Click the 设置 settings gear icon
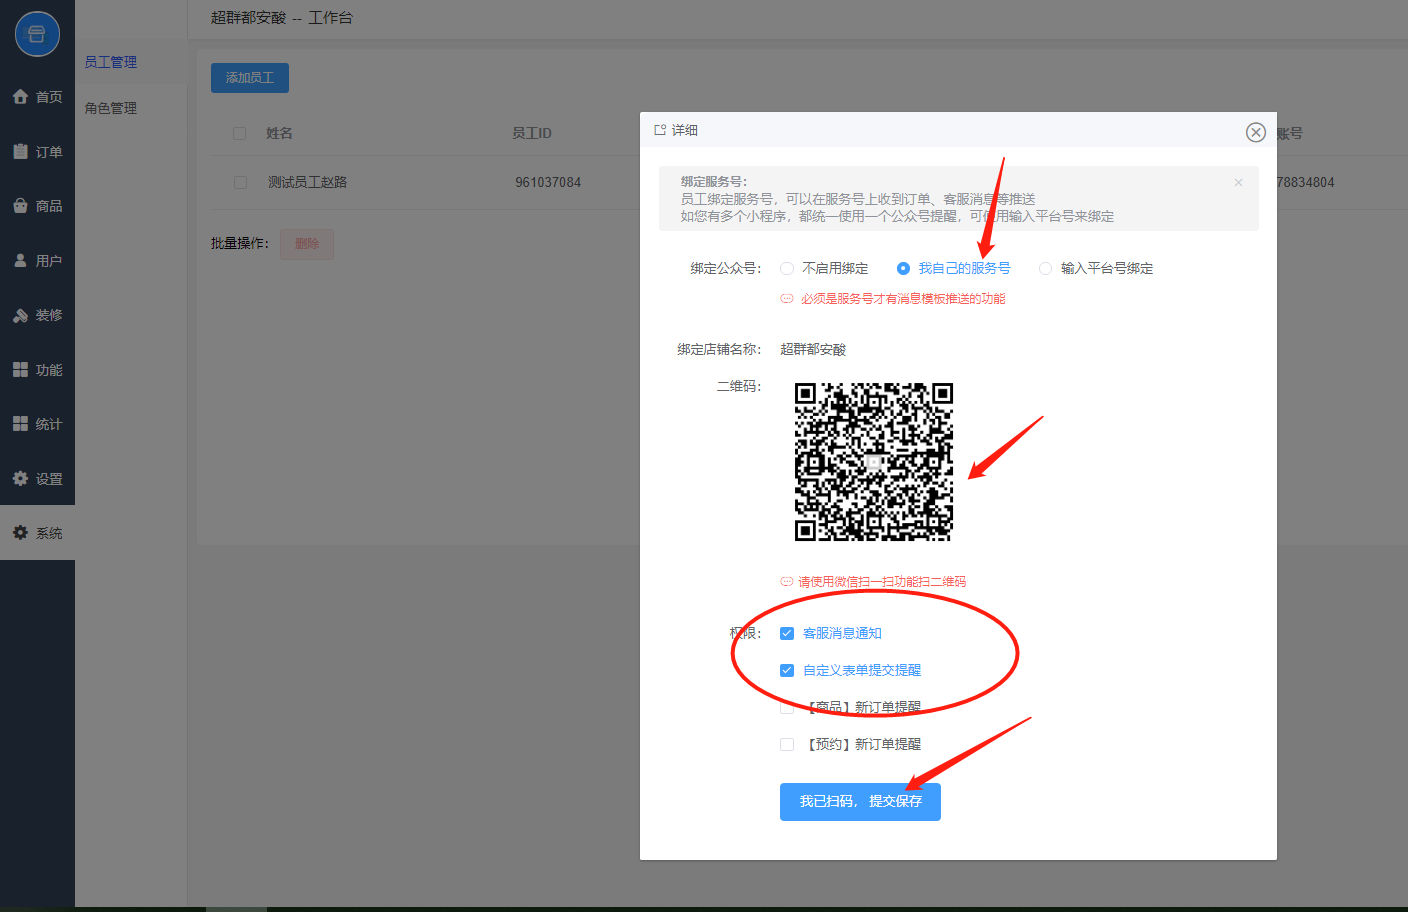This screenshot has height=912, width=1408. [x=20, y=478]
